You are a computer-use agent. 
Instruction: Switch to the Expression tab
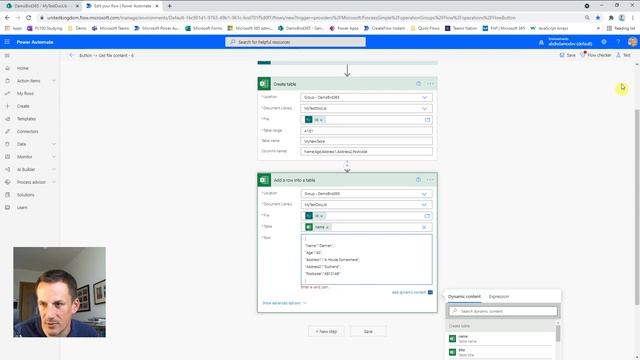[499, 297]
